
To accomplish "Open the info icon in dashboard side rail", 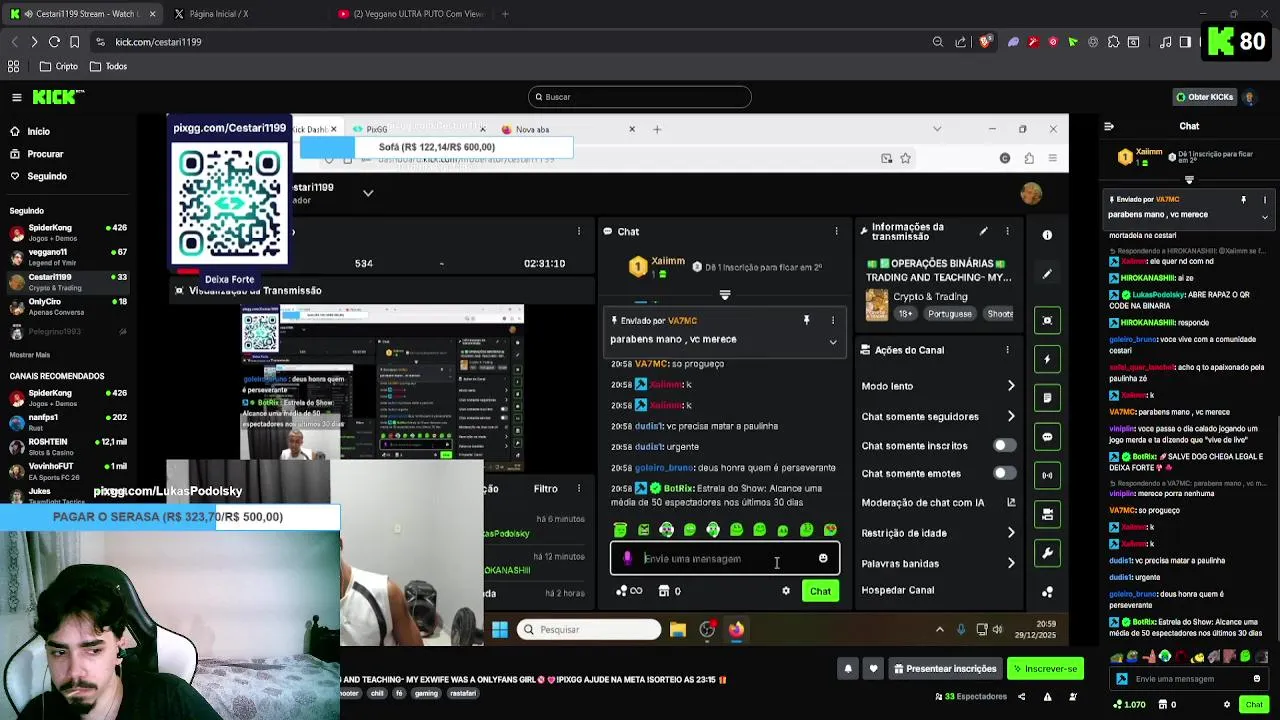I will click(1047, 235).
